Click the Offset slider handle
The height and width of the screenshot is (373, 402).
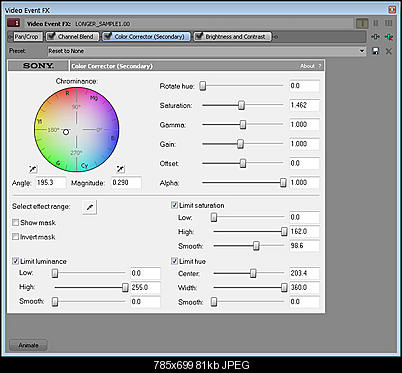243,163
